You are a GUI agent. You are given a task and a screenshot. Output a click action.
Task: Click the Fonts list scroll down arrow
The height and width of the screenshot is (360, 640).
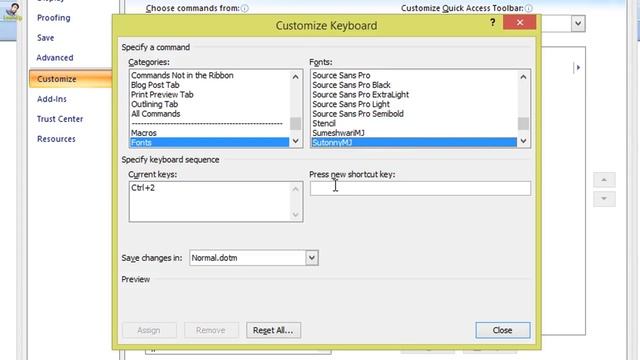(523, 141)
